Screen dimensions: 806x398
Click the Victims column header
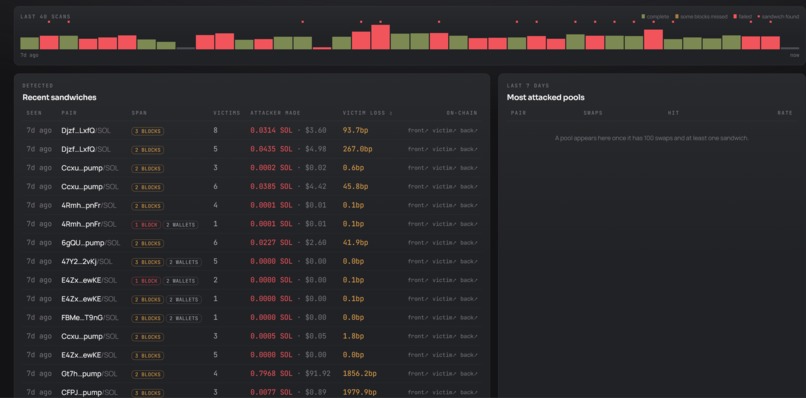coord(227,113)
